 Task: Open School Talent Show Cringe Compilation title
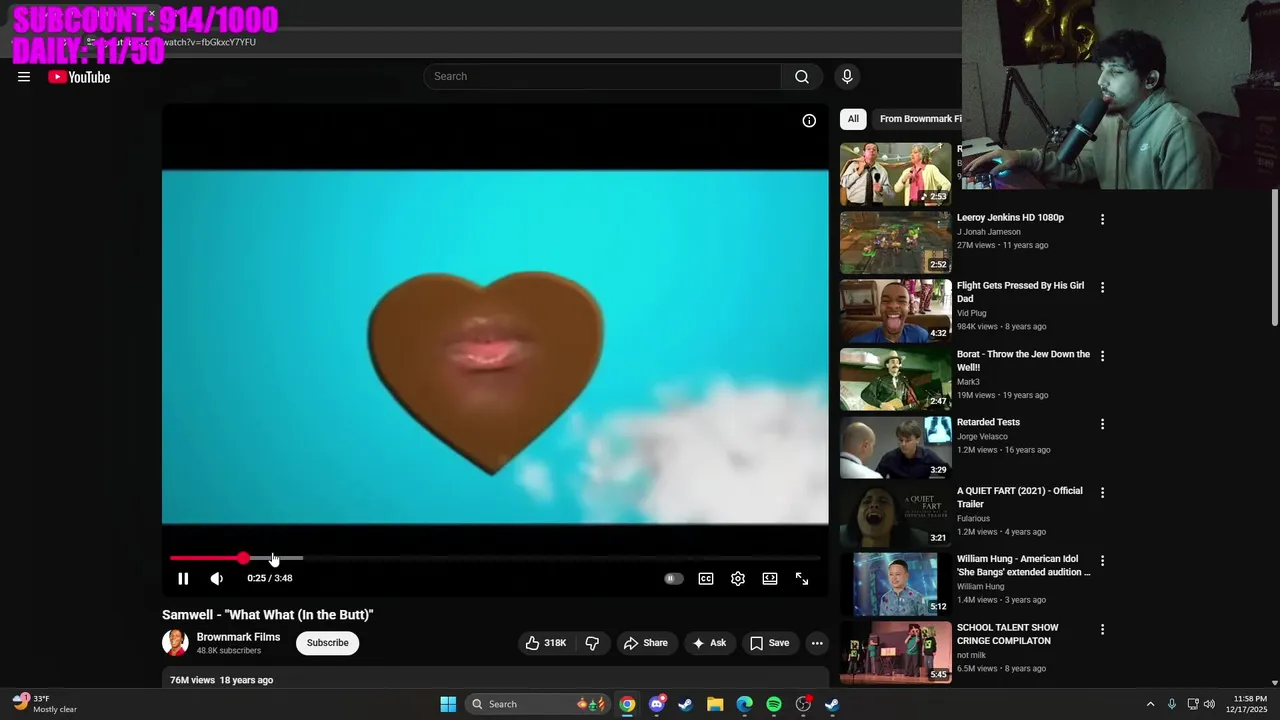(1007, 634)
